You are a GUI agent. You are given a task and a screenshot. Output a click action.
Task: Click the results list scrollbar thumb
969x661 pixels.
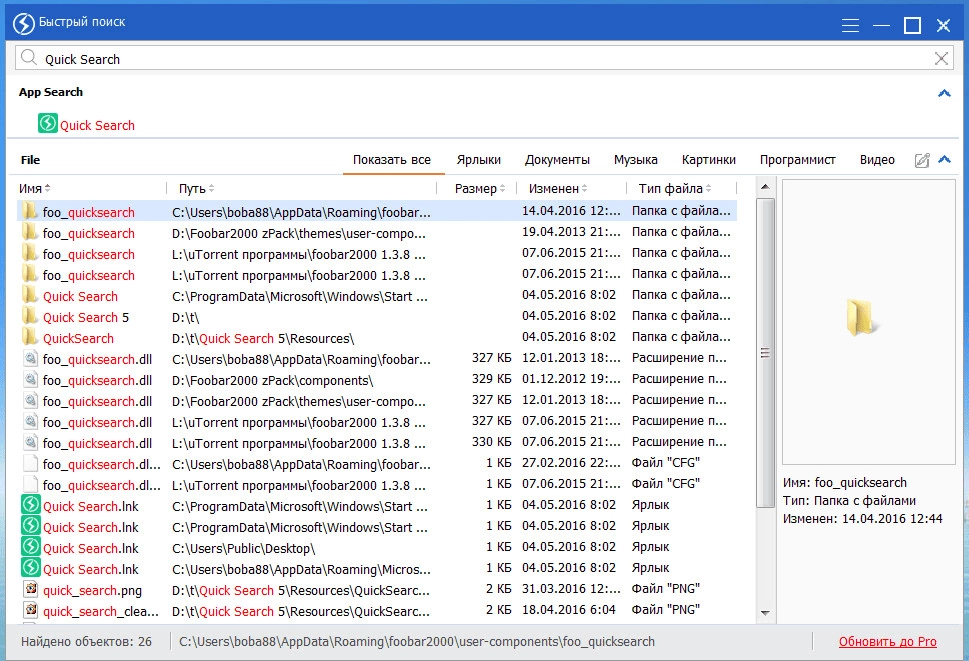pyautogui.click(x=765, y=353)
